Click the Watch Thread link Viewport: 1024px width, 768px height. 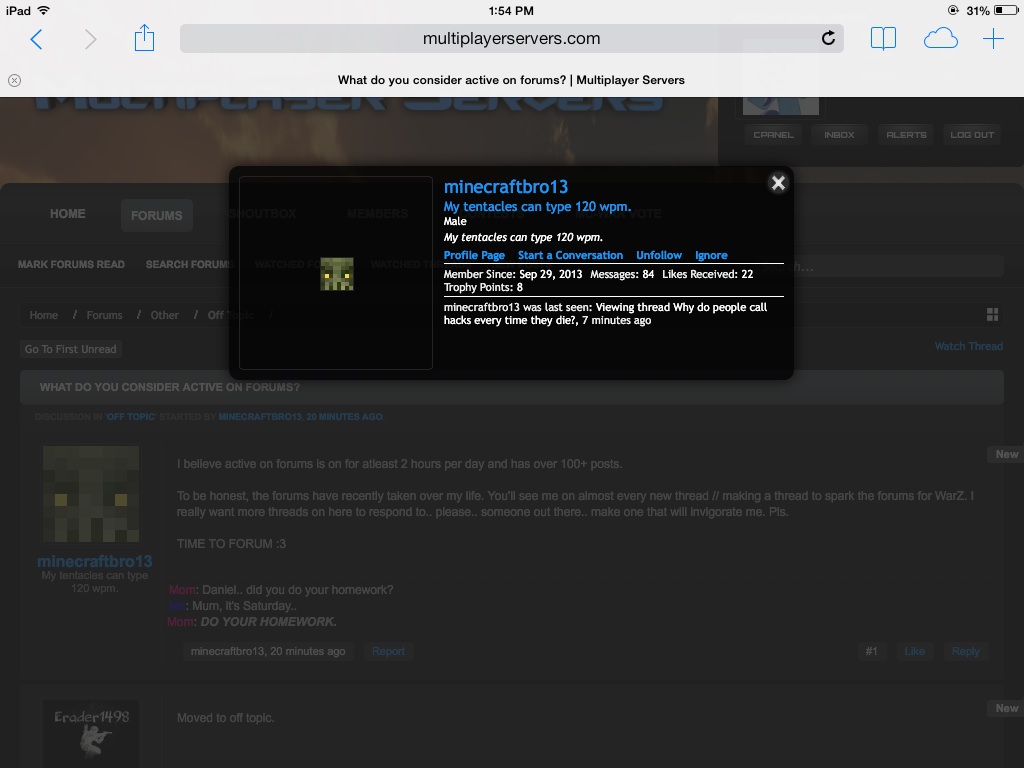click(968, 346)
